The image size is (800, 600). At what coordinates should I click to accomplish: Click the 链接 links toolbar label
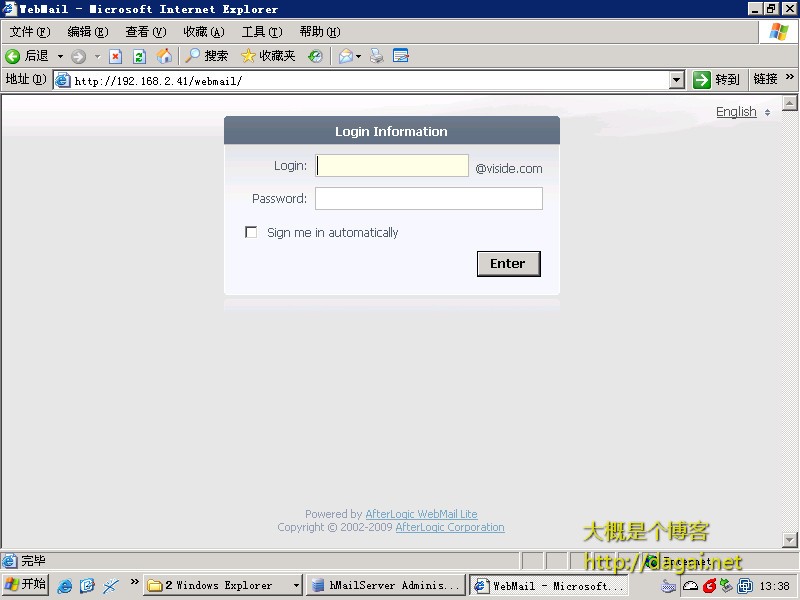click(765, 79)
